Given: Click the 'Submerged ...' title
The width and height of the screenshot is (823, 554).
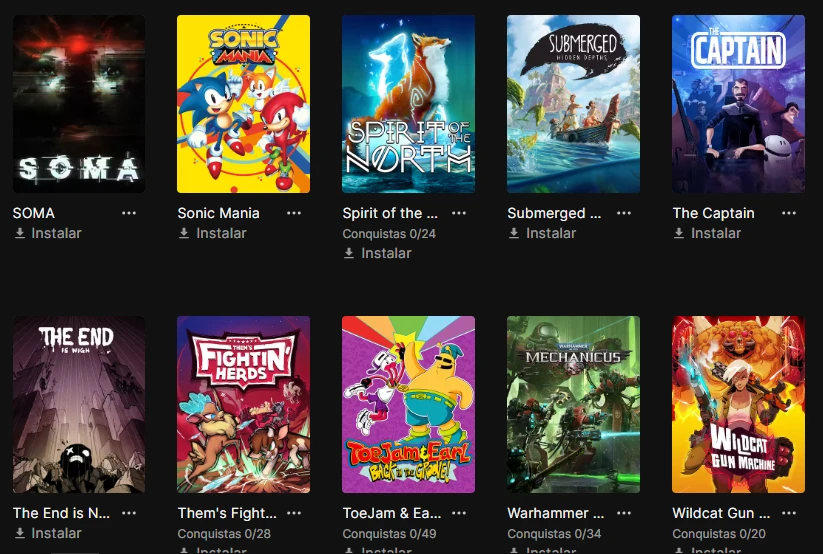Looking at the screenshot, I should pyautogui.click(x=554, y=213).
